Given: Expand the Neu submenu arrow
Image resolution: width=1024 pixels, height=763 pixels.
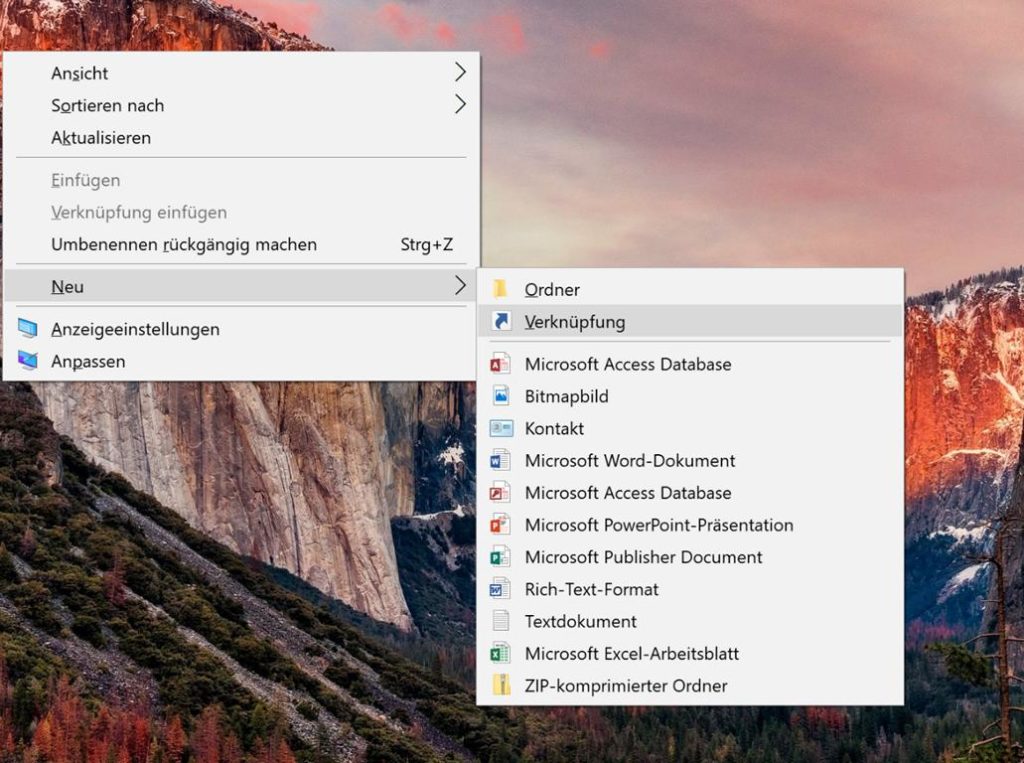Looking at the screenshot, I should tap(459, 286).
